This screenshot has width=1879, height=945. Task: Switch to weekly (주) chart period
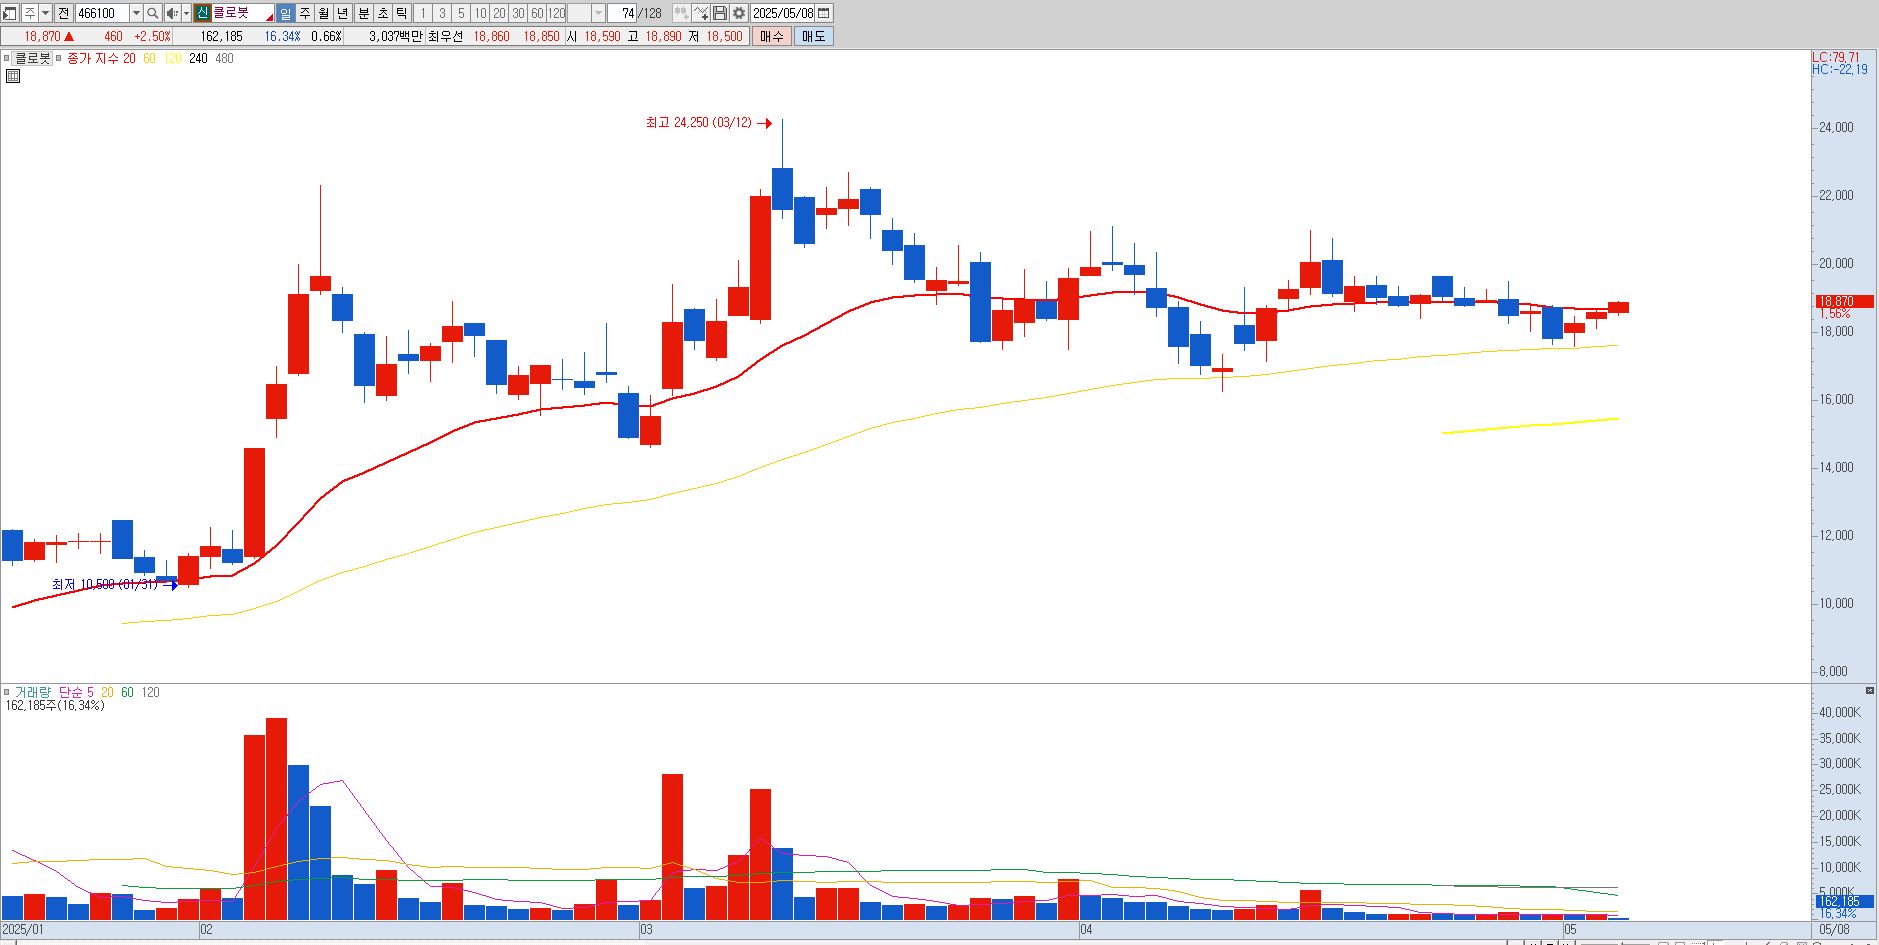(x=305, y=13)
